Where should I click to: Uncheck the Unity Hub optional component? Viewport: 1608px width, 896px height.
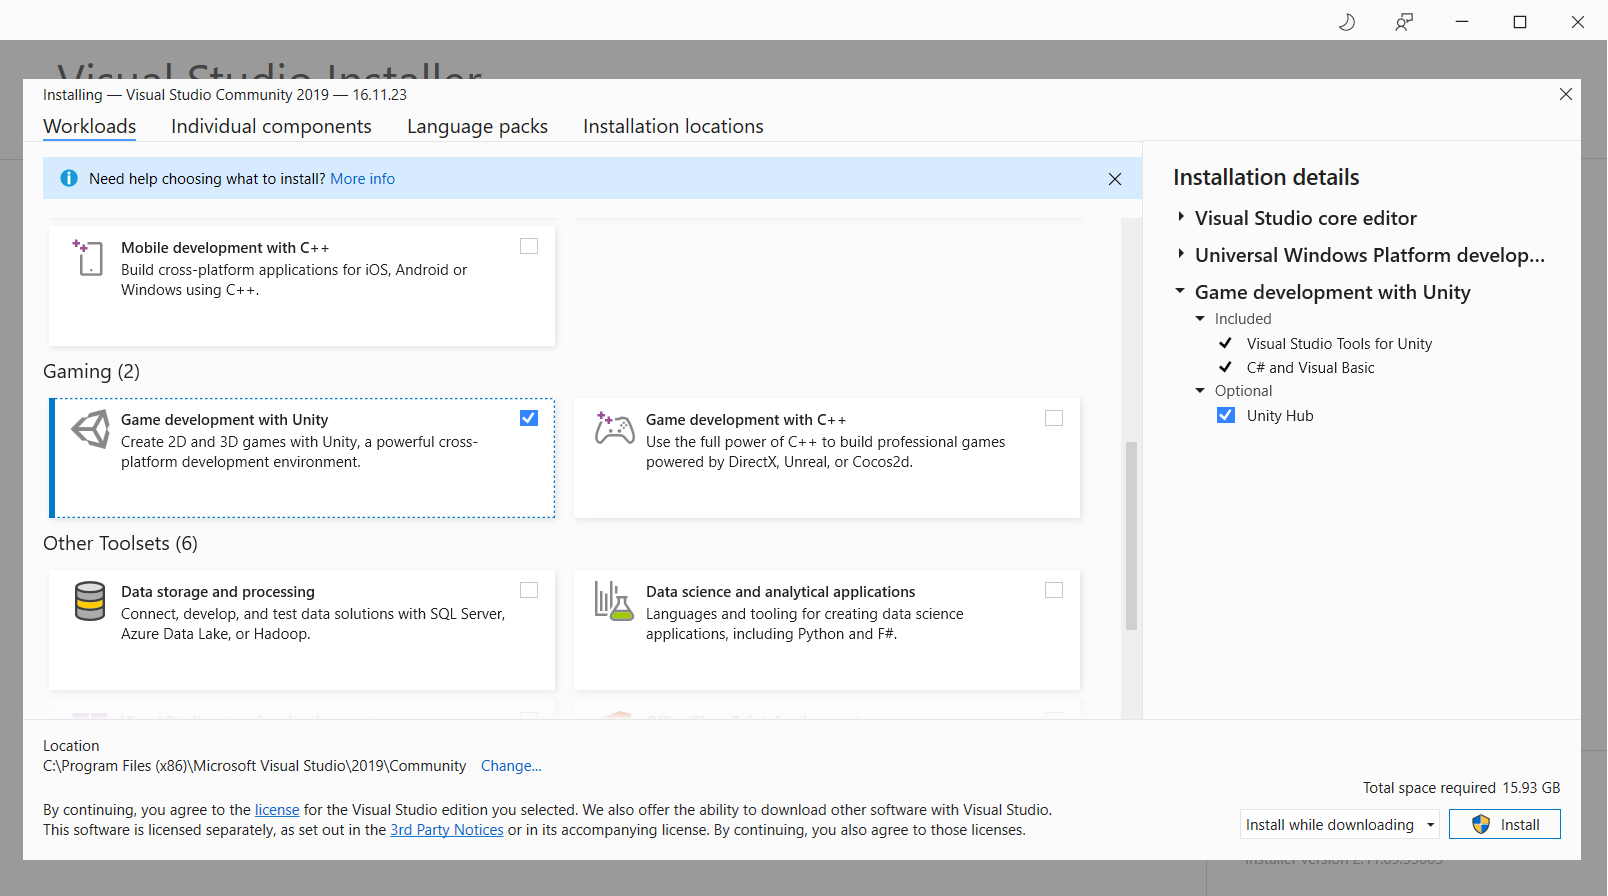tap(1226, 415)
